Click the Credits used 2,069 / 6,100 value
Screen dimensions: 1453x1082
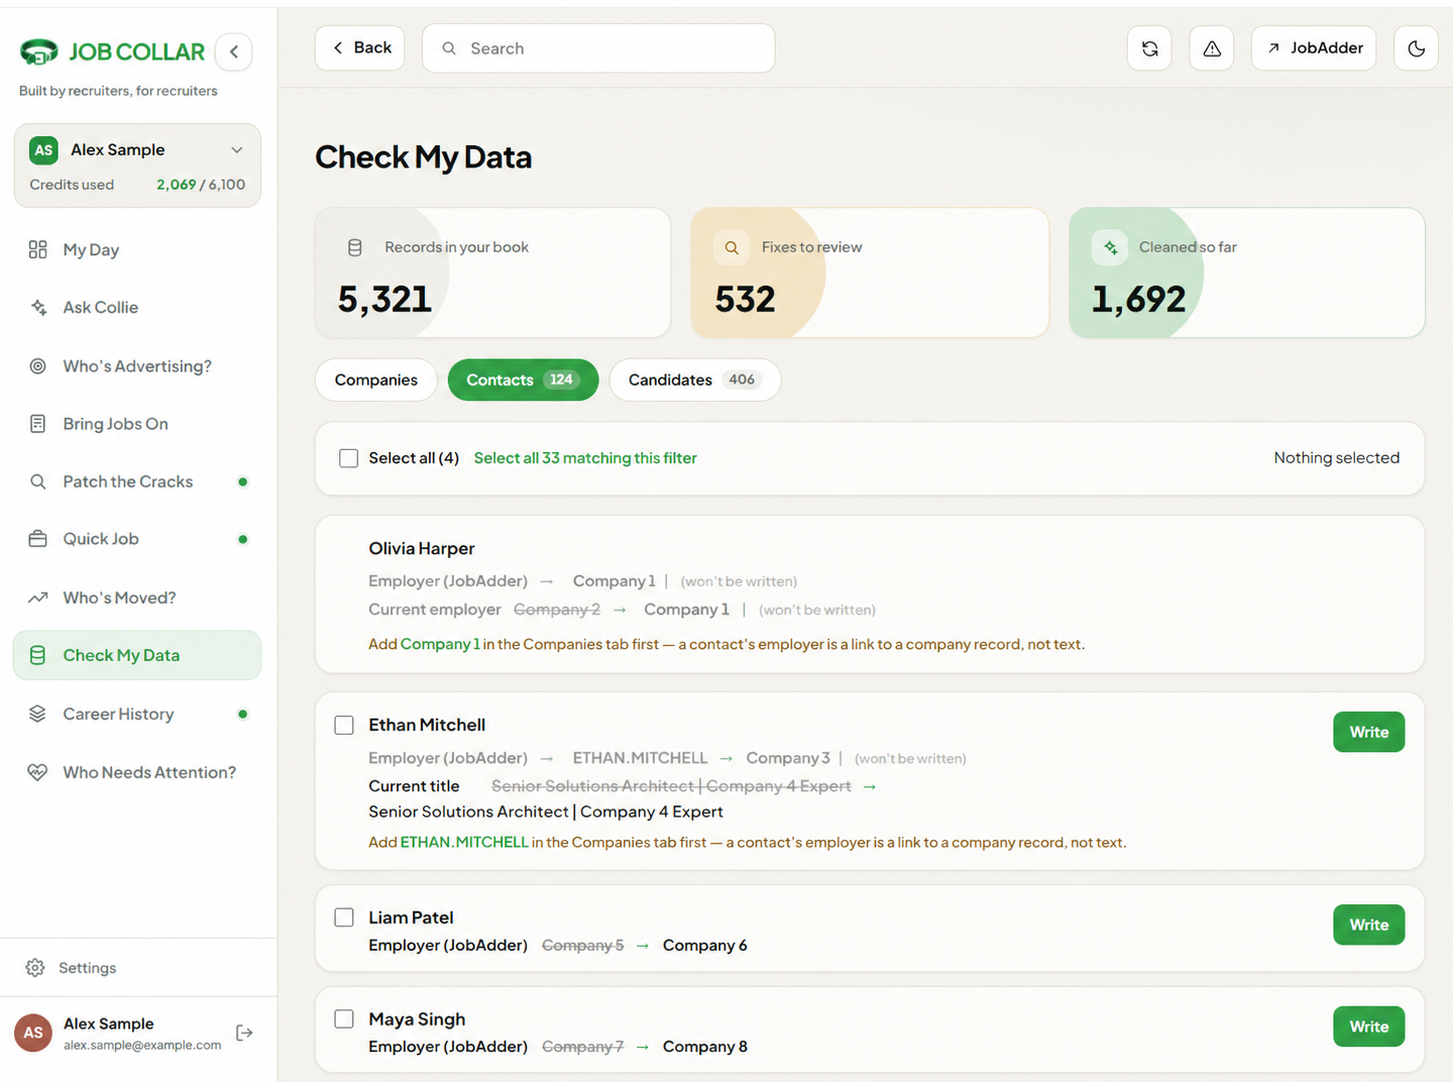coord(201,185)
